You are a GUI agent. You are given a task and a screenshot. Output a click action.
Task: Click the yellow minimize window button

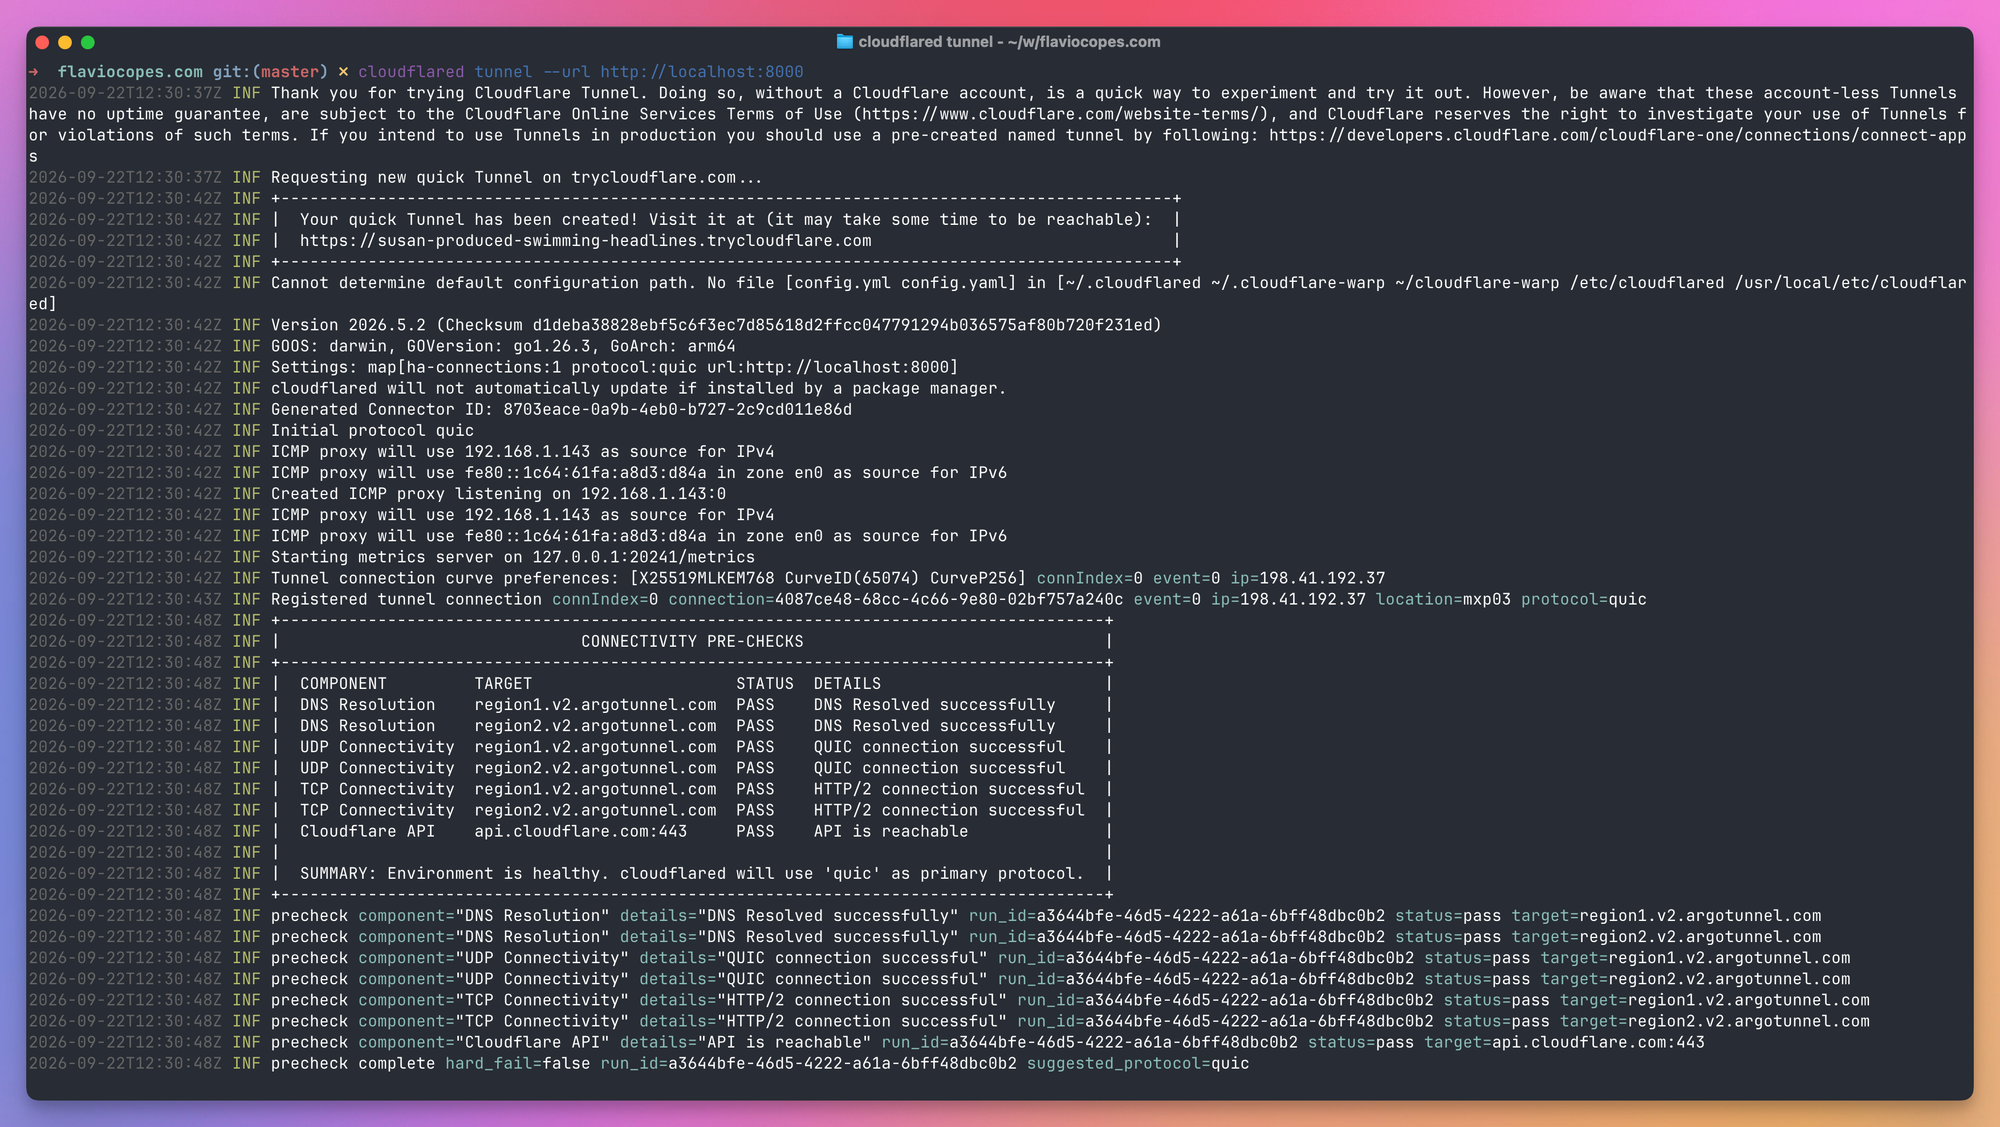pos(65,42)
